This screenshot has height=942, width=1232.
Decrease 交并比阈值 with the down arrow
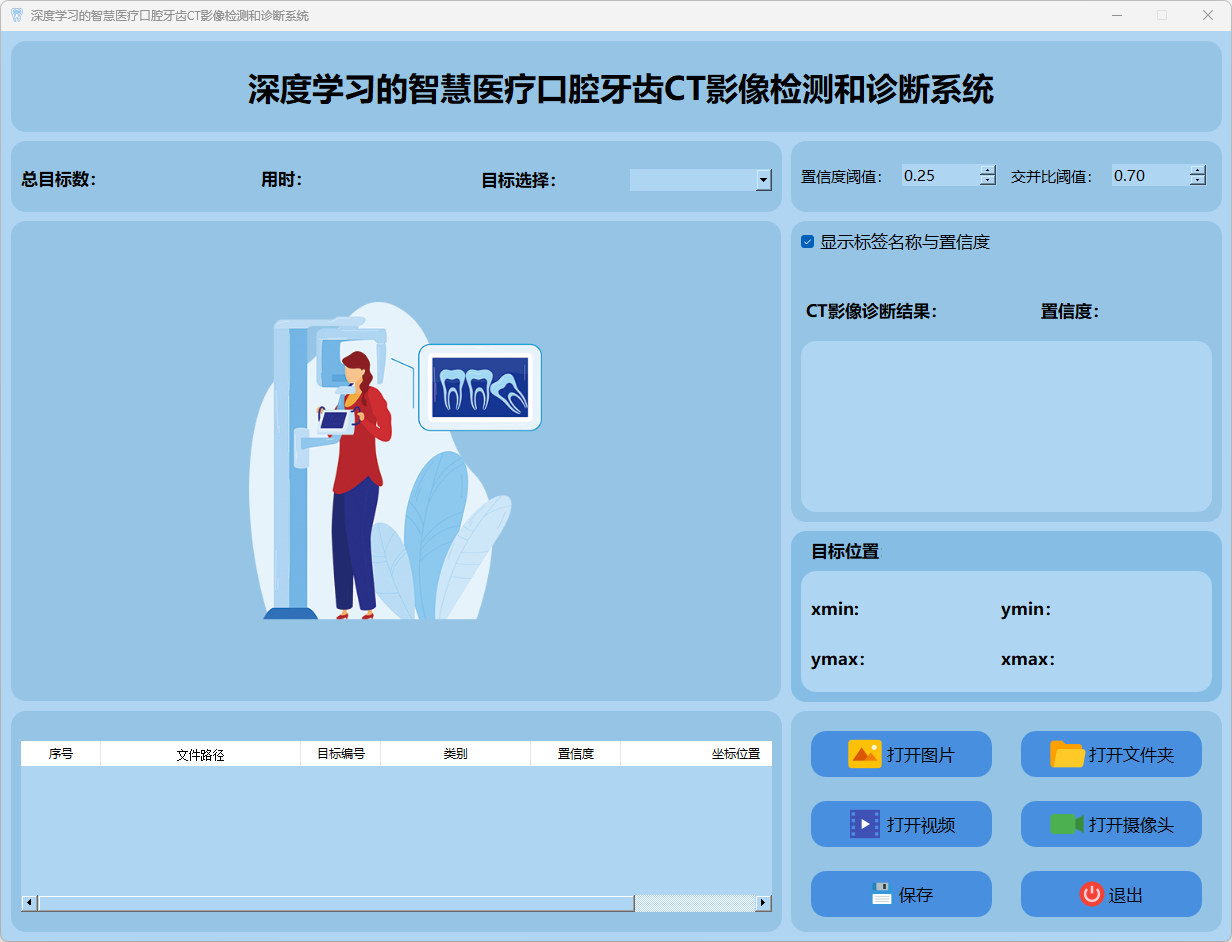pos(1198,181)
